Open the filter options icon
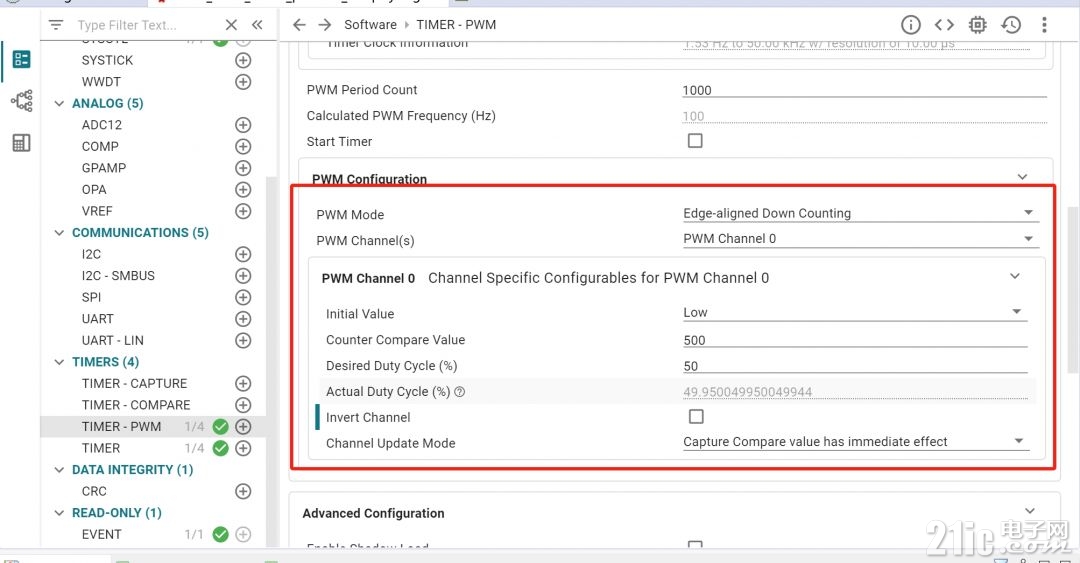1080x563 pixels. click(56, 25)
